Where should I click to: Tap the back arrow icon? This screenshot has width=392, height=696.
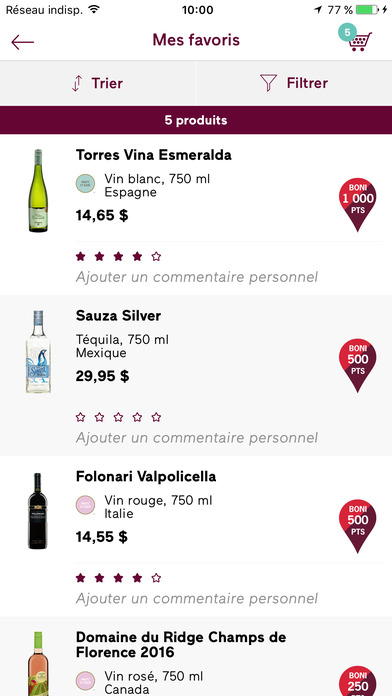tap(23, 42)
